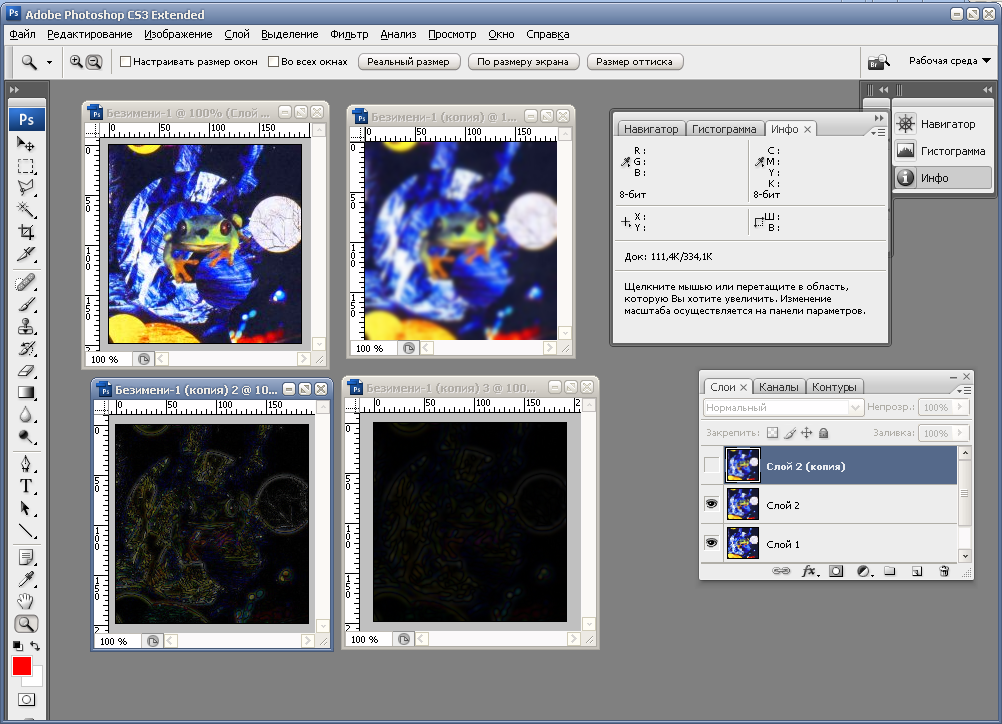The width and height of the screenshot is (1002, 724).
Task: Switch to the 'Гистограмма' tab in the Info panel group
Action: [x=723, y=129]
